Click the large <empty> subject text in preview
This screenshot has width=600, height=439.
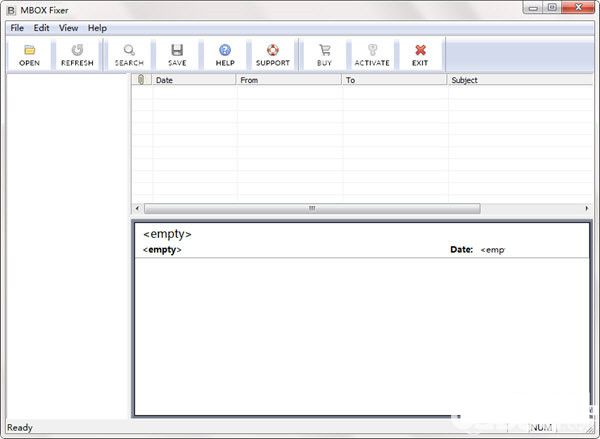click(167, 234)
